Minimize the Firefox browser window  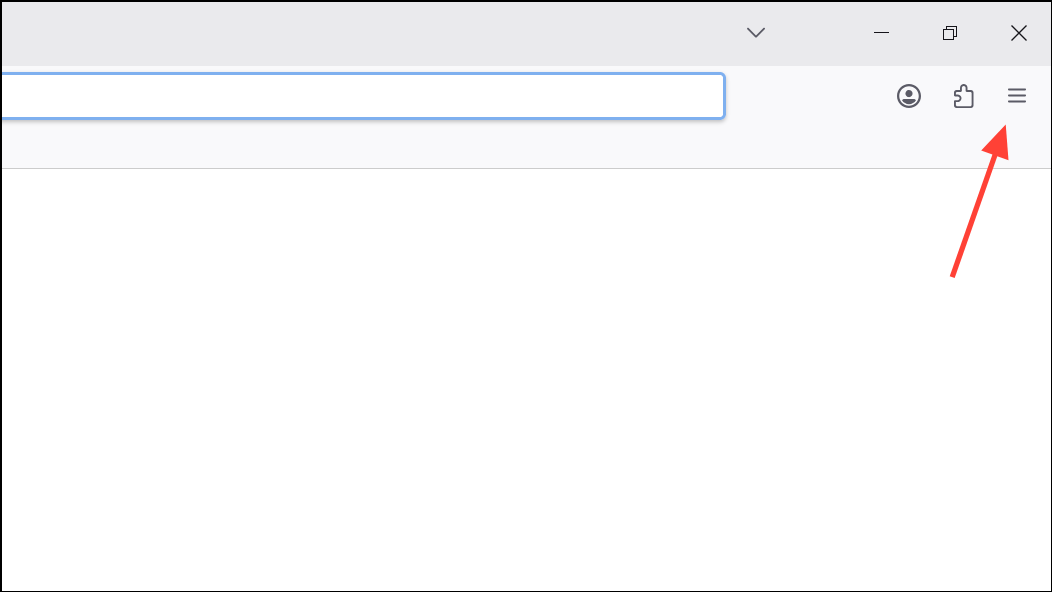[x=882, y=32]
